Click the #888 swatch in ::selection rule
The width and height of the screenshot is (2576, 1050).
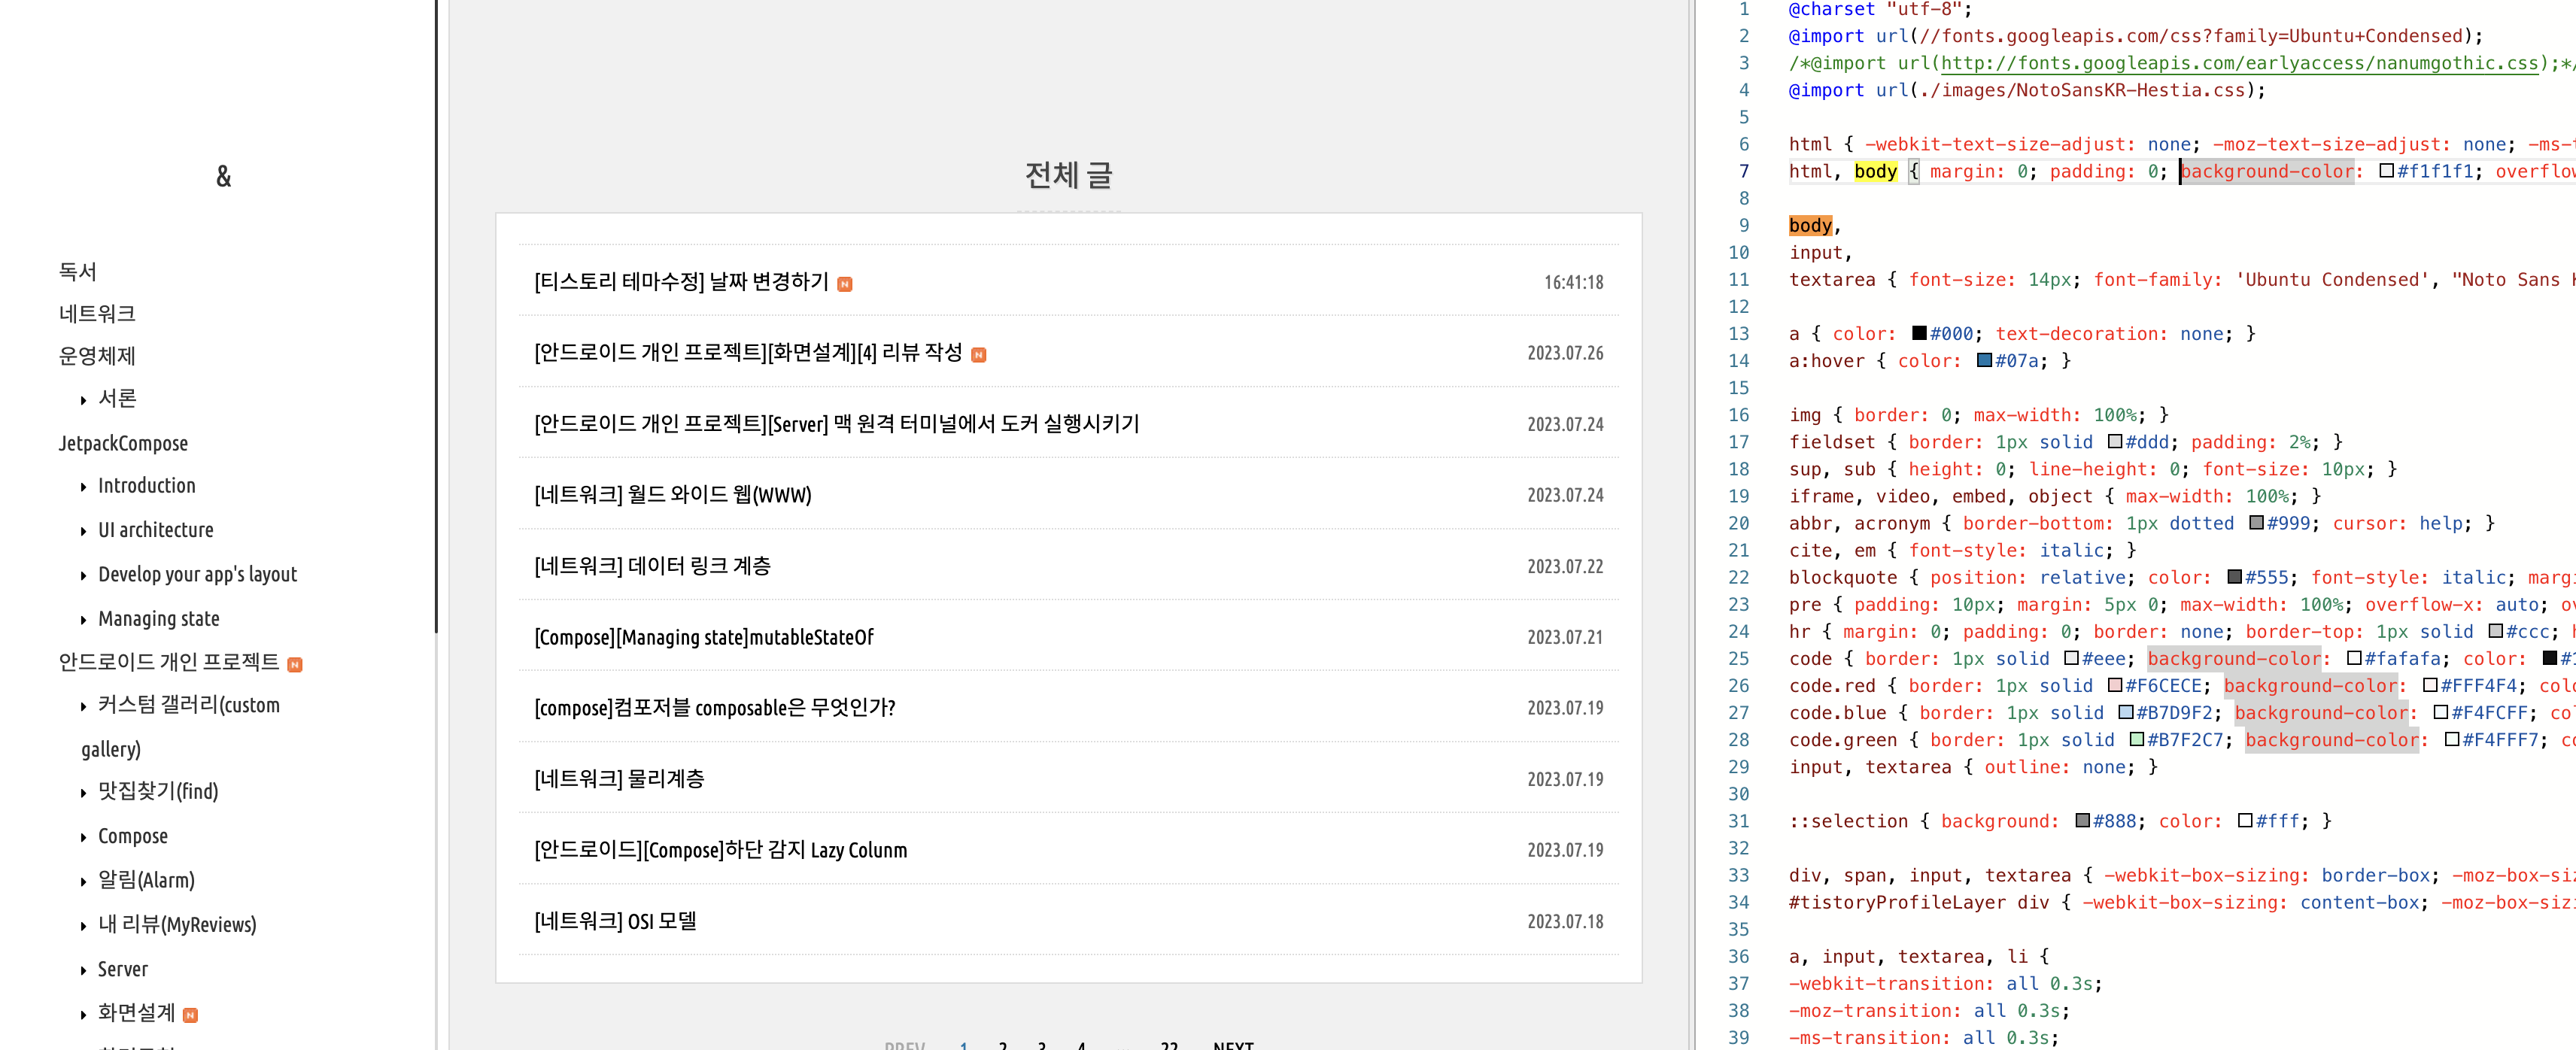coord(2082,821)
